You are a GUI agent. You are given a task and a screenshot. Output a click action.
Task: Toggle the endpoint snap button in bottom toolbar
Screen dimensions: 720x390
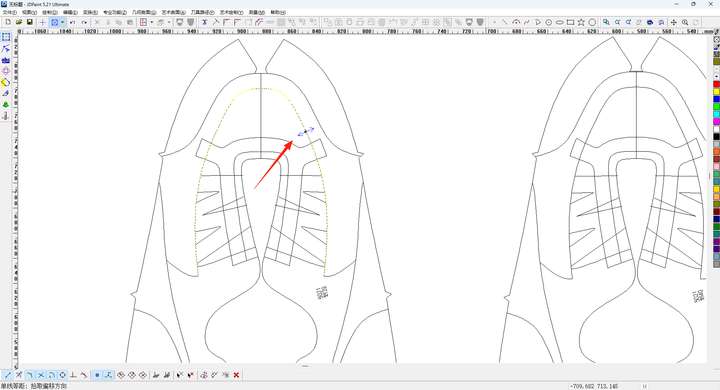coord(8,375)
